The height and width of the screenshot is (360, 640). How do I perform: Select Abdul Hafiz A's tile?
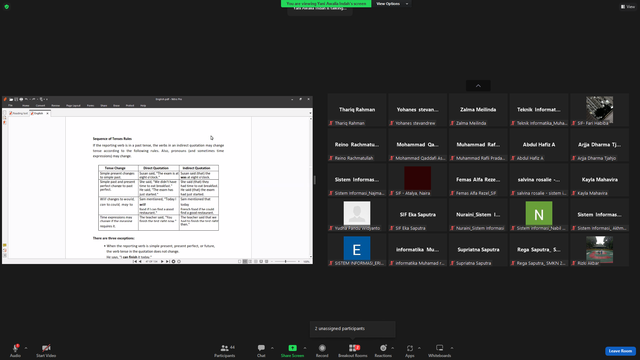[539, 145]
